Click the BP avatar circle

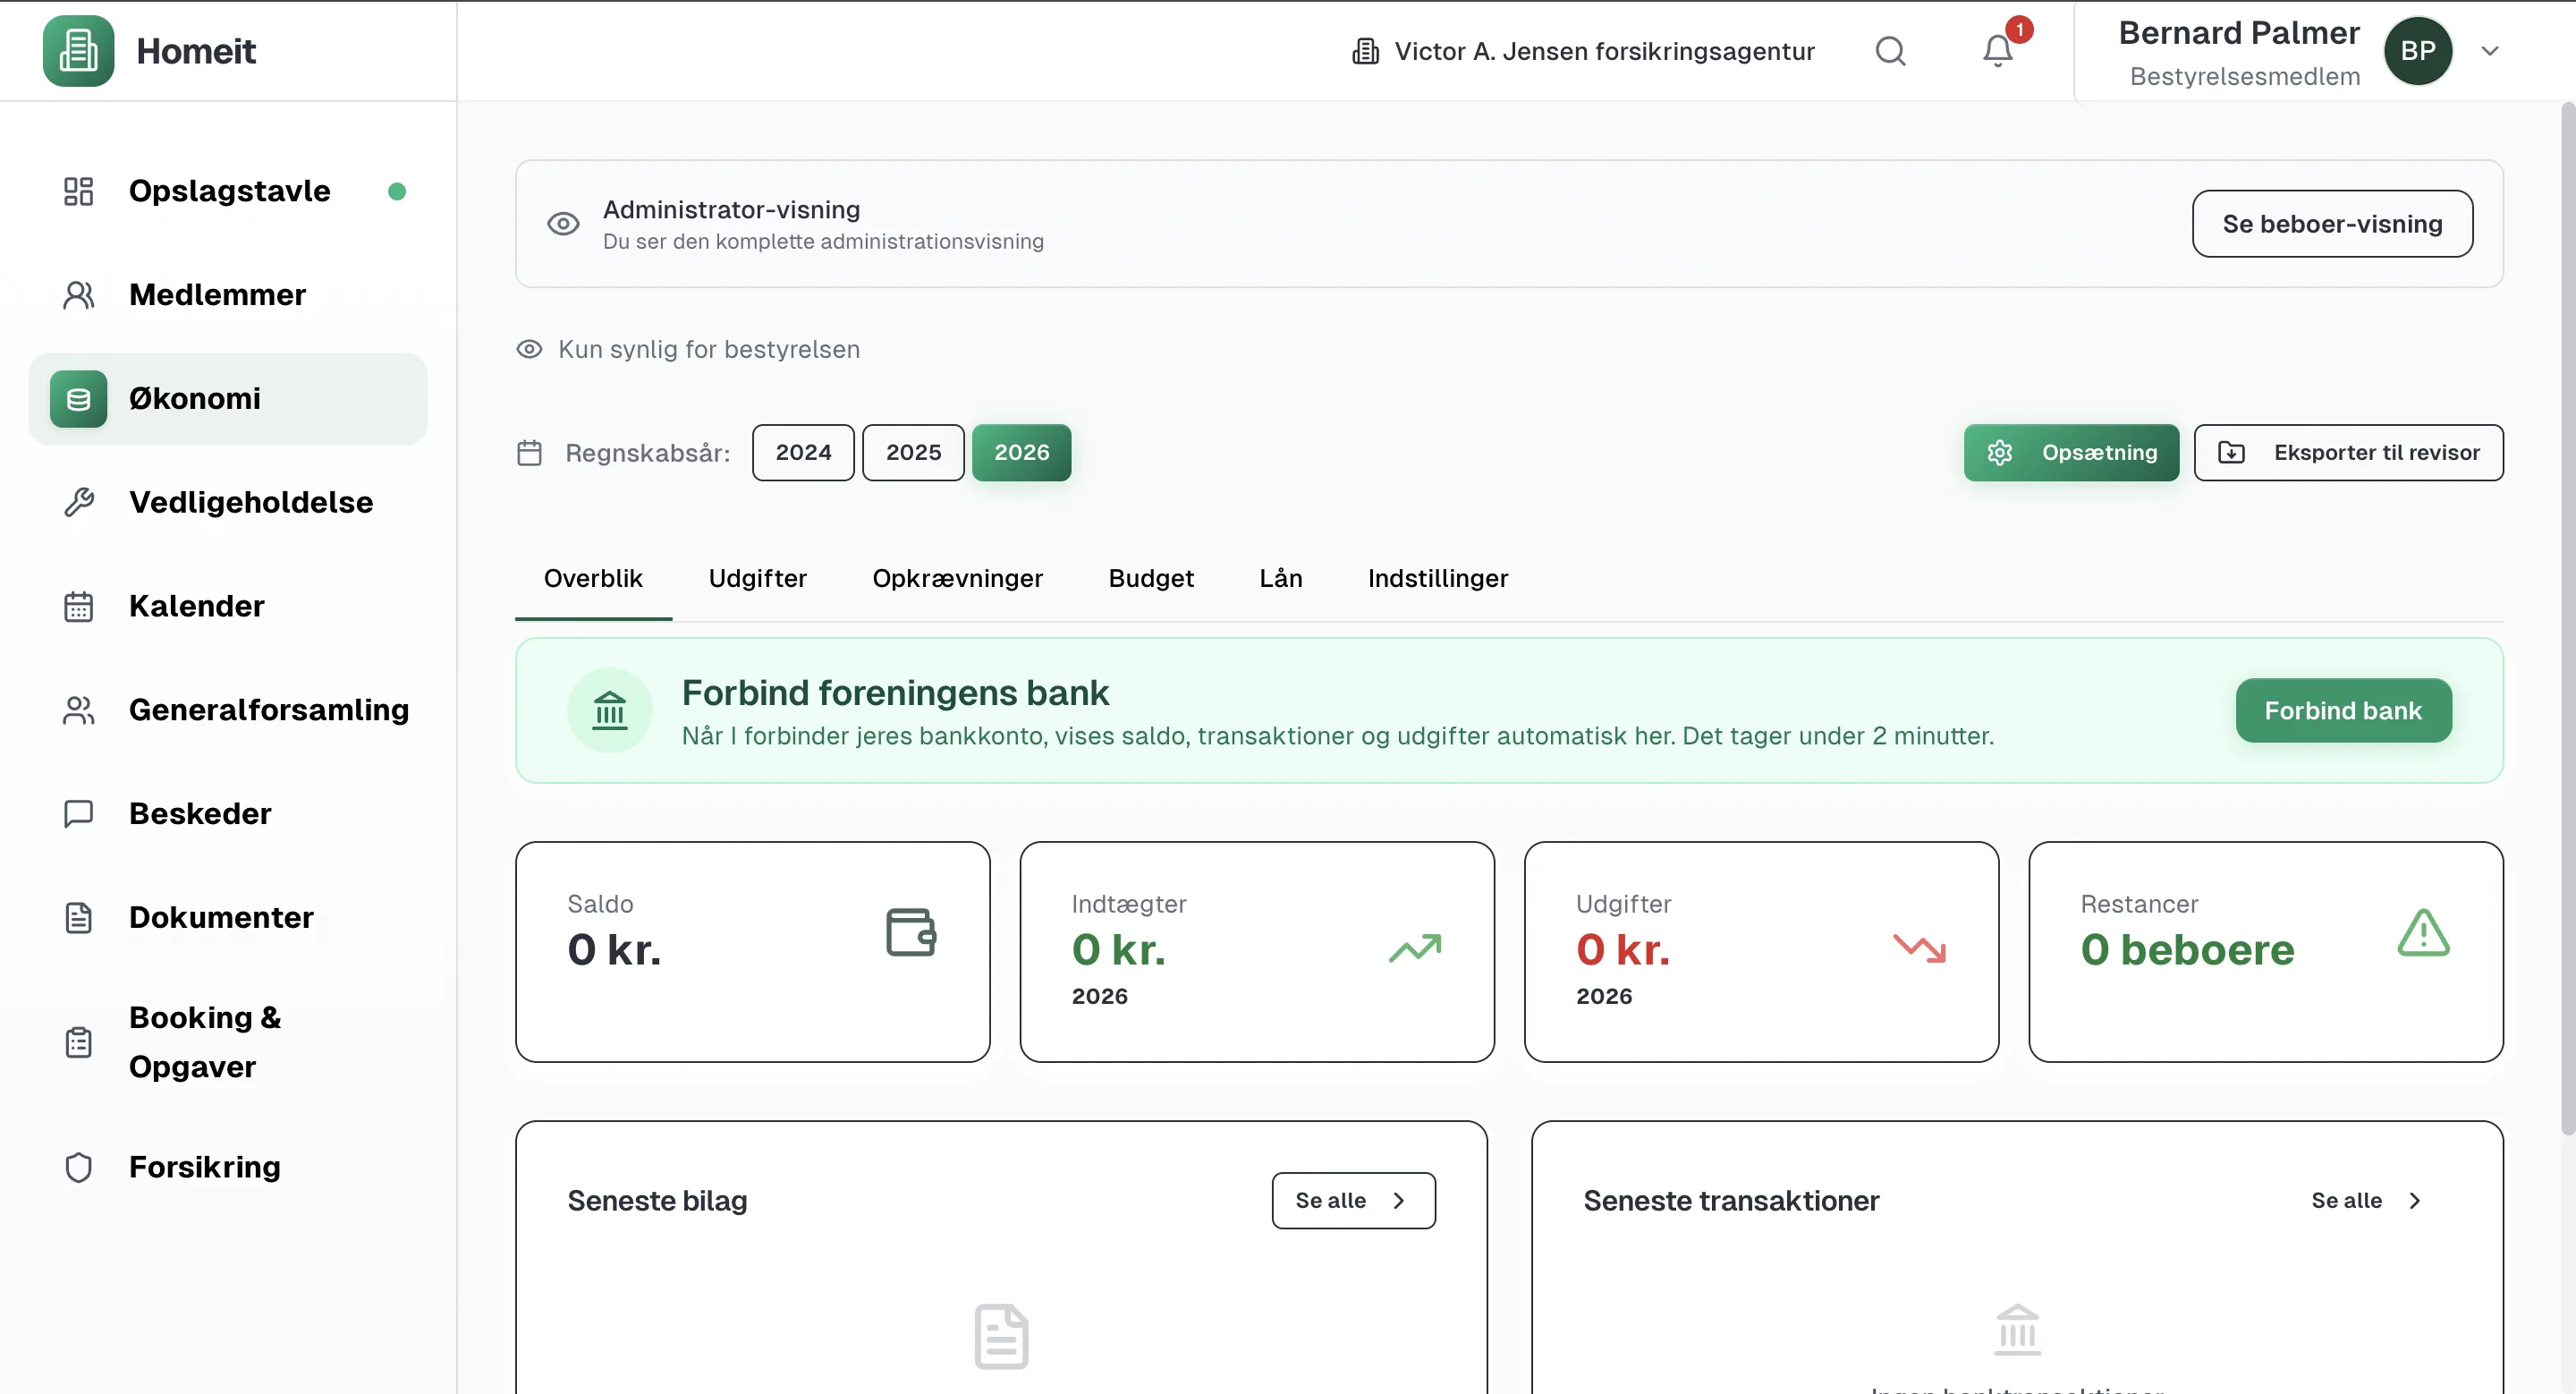click(2419, 51)
